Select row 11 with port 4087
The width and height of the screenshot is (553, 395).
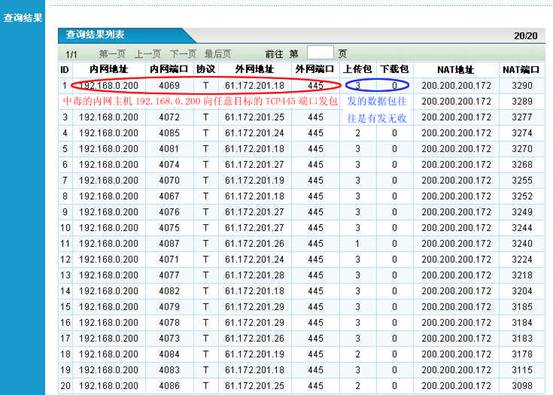point(301,244)
